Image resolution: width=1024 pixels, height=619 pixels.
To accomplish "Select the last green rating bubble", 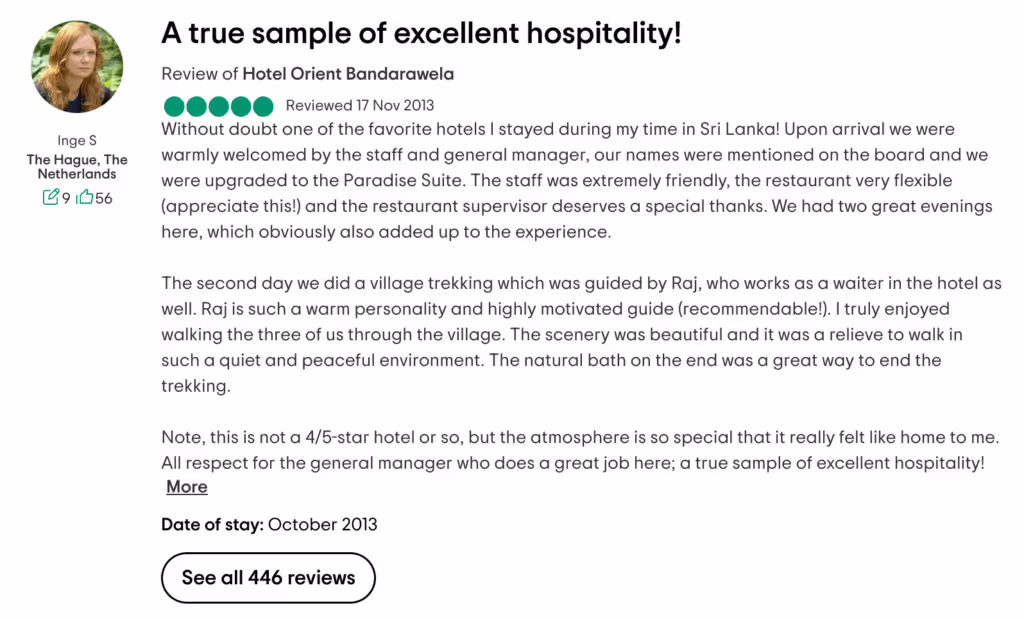I will tap(262, 105).
